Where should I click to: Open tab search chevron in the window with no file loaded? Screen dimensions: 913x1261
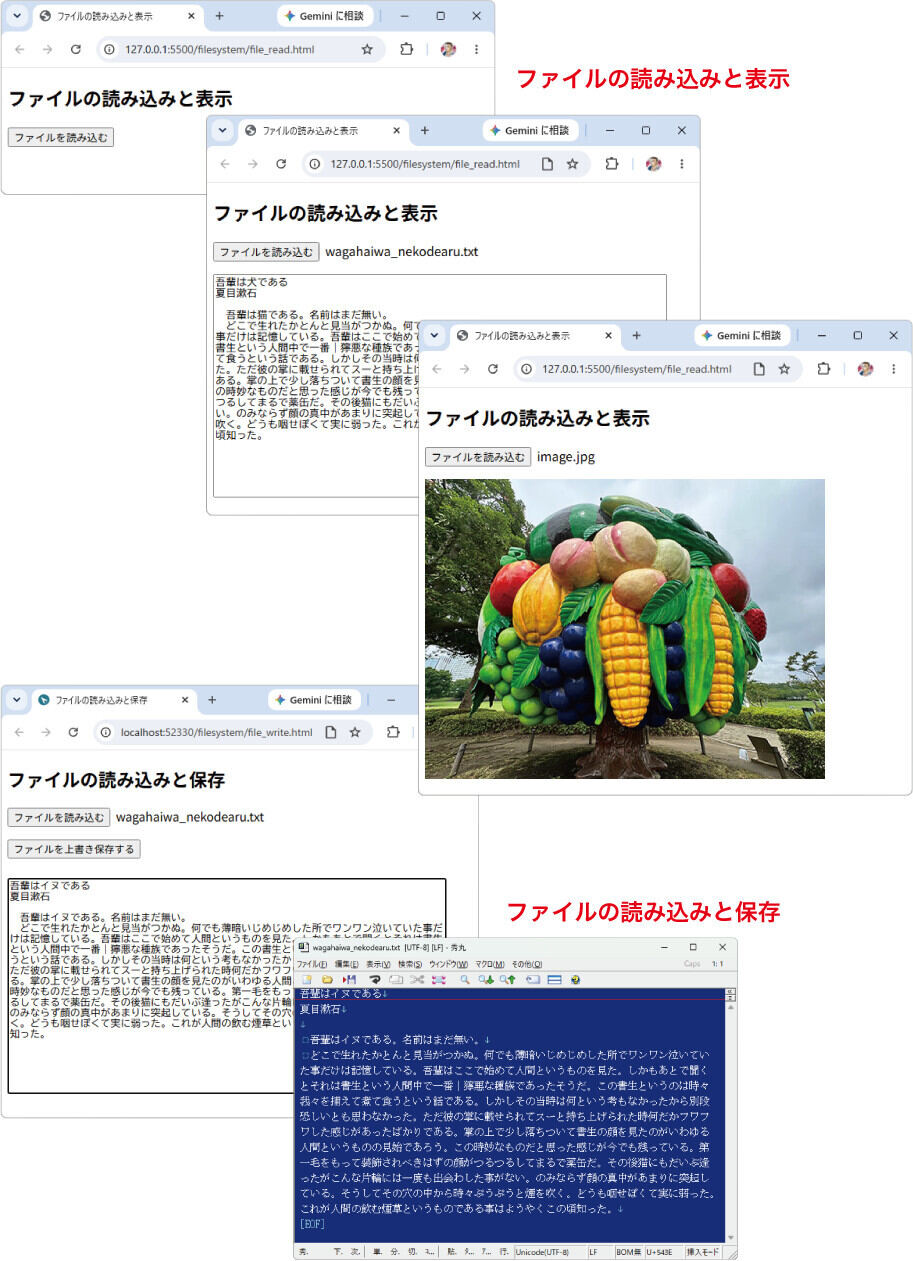coord(17,16)
